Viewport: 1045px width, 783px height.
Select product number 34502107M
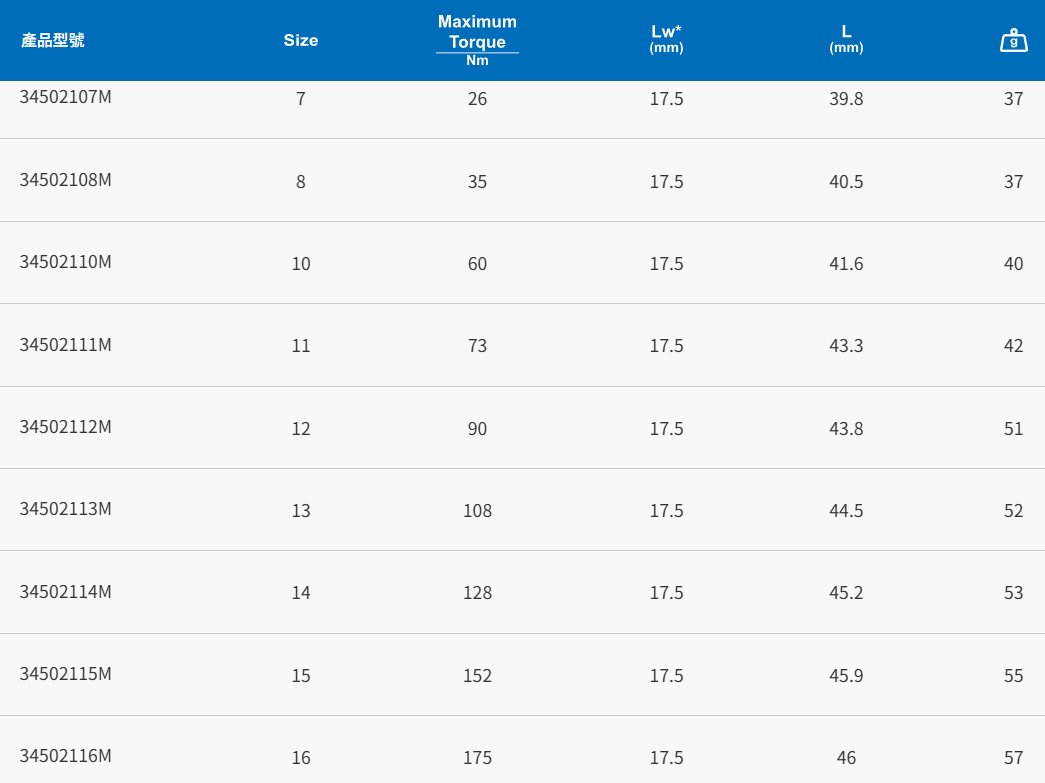point(65,97)
